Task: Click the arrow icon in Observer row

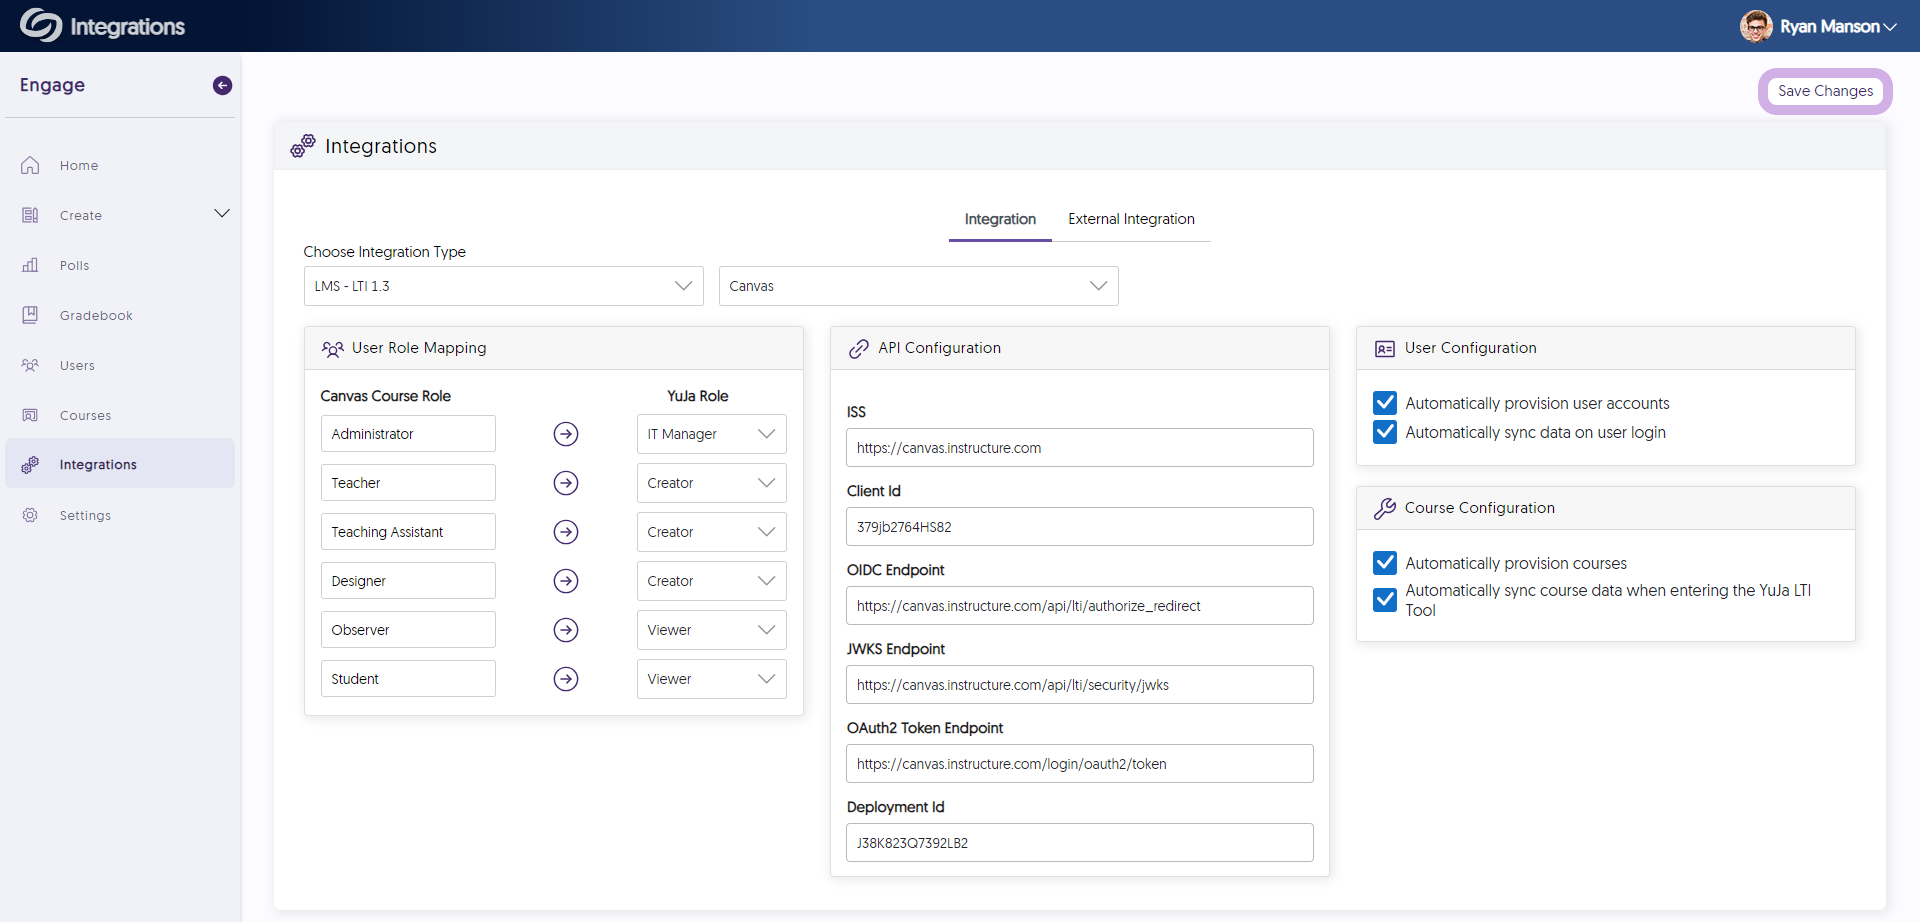Action: pyautogui.click(x=566, y=630)
